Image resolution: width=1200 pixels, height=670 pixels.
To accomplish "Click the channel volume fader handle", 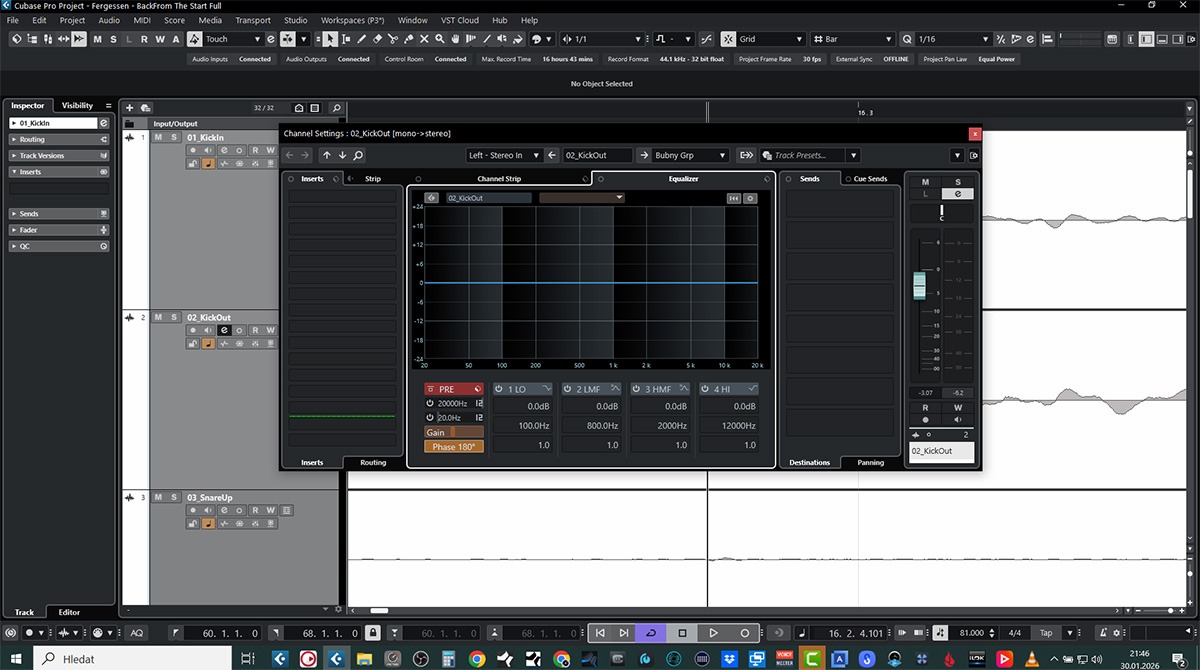I will click(920, 284).
